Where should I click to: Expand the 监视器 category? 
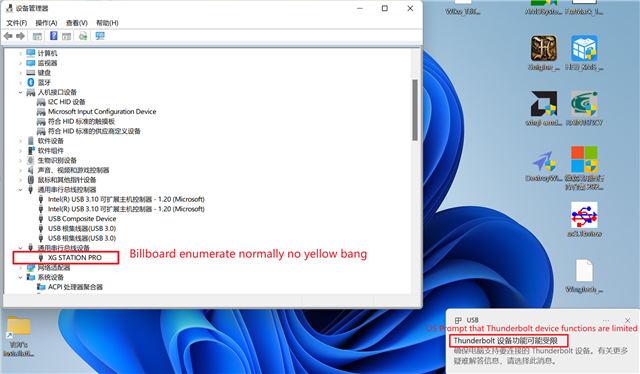tap(20, 63)
